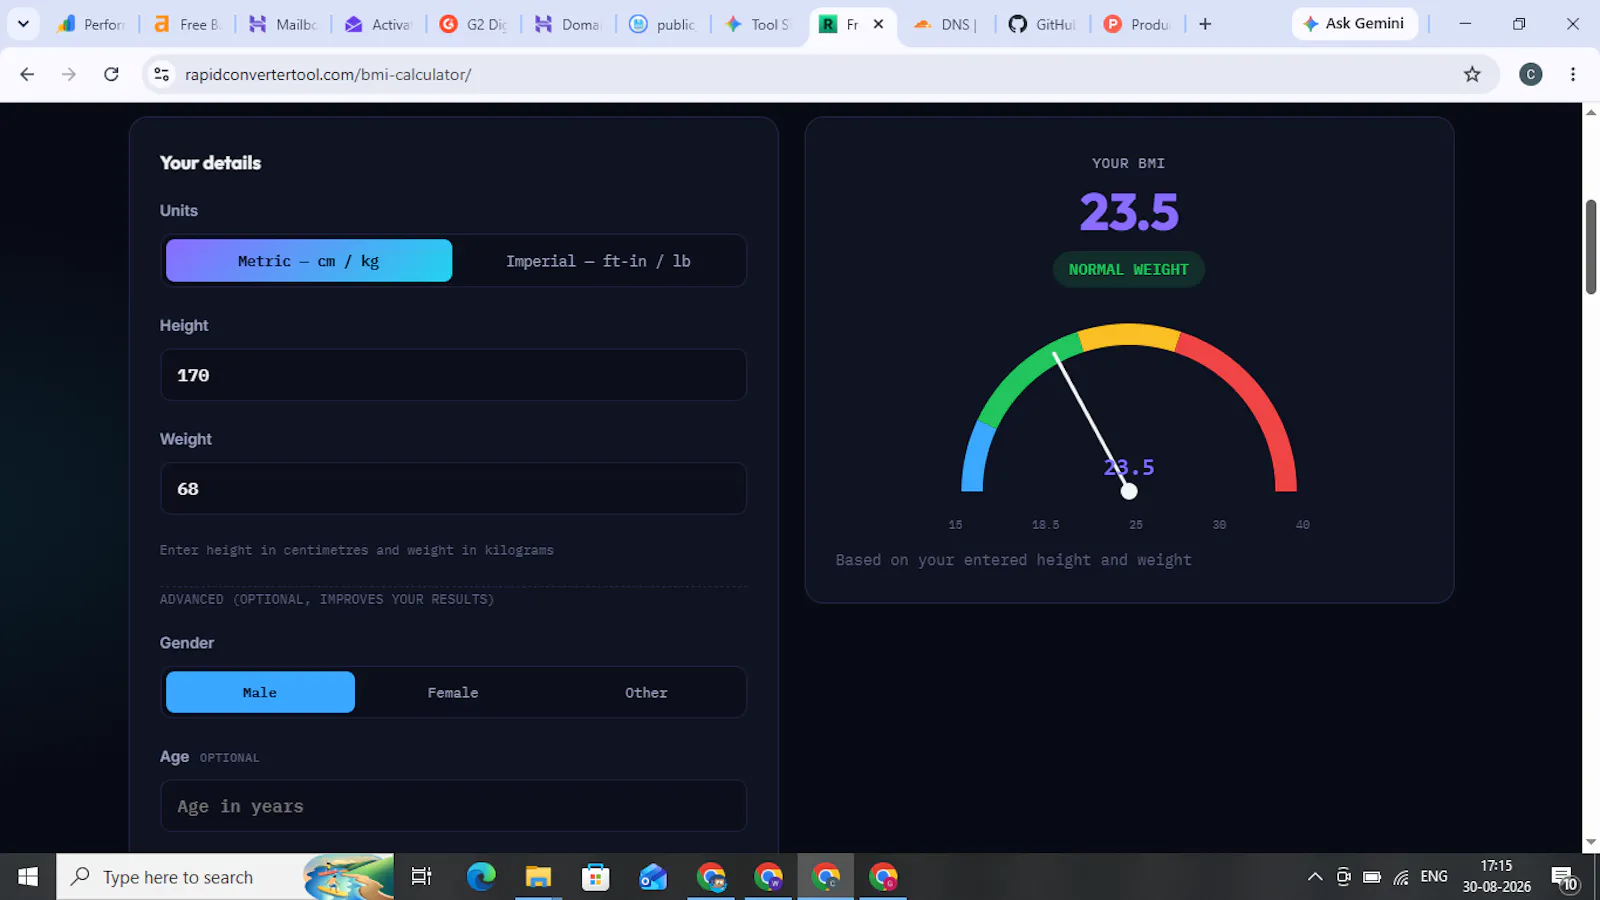1600x900 pixels.
Task: Select Male gender option
Action: (260, 692)
